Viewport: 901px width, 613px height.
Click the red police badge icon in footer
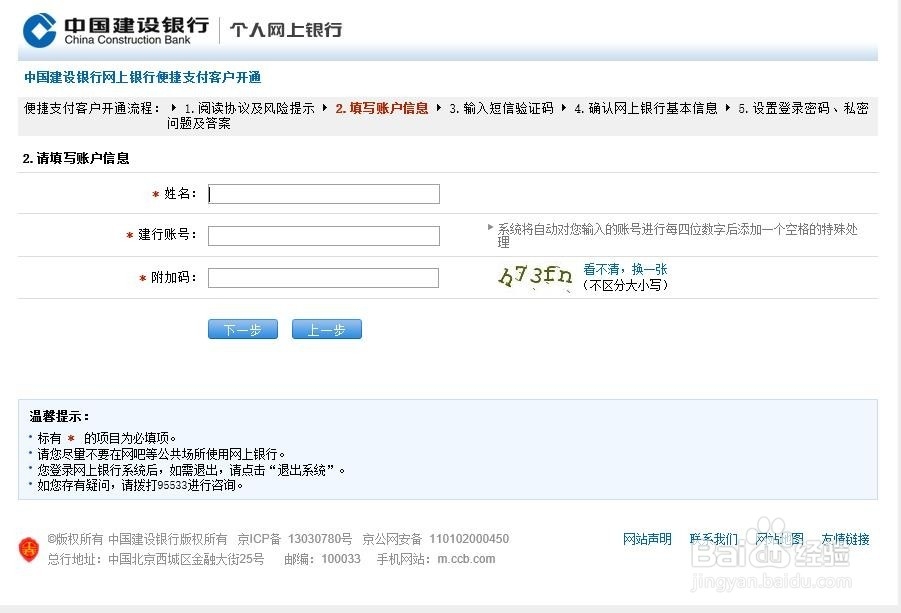pos(29,550)
